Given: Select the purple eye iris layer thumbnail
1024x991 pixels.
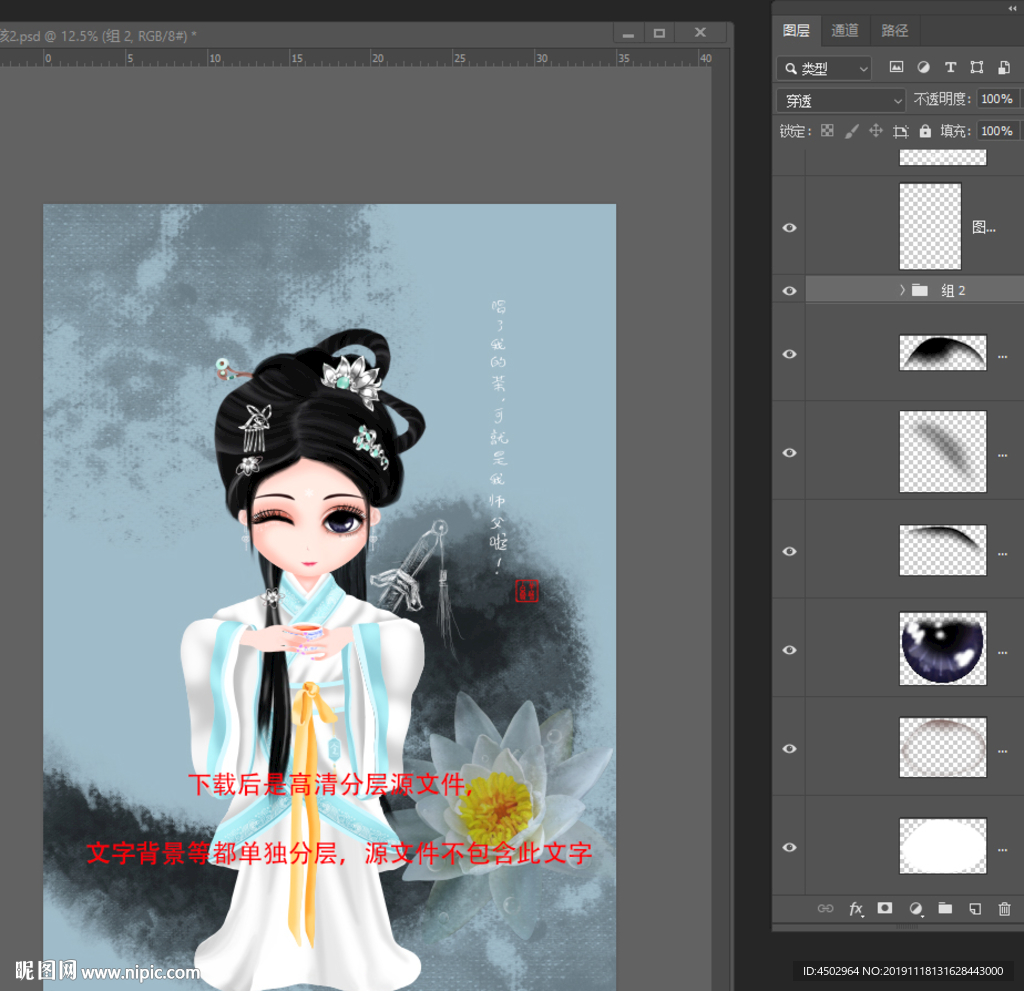Looking at the screenshot, I should coord(943,649).
